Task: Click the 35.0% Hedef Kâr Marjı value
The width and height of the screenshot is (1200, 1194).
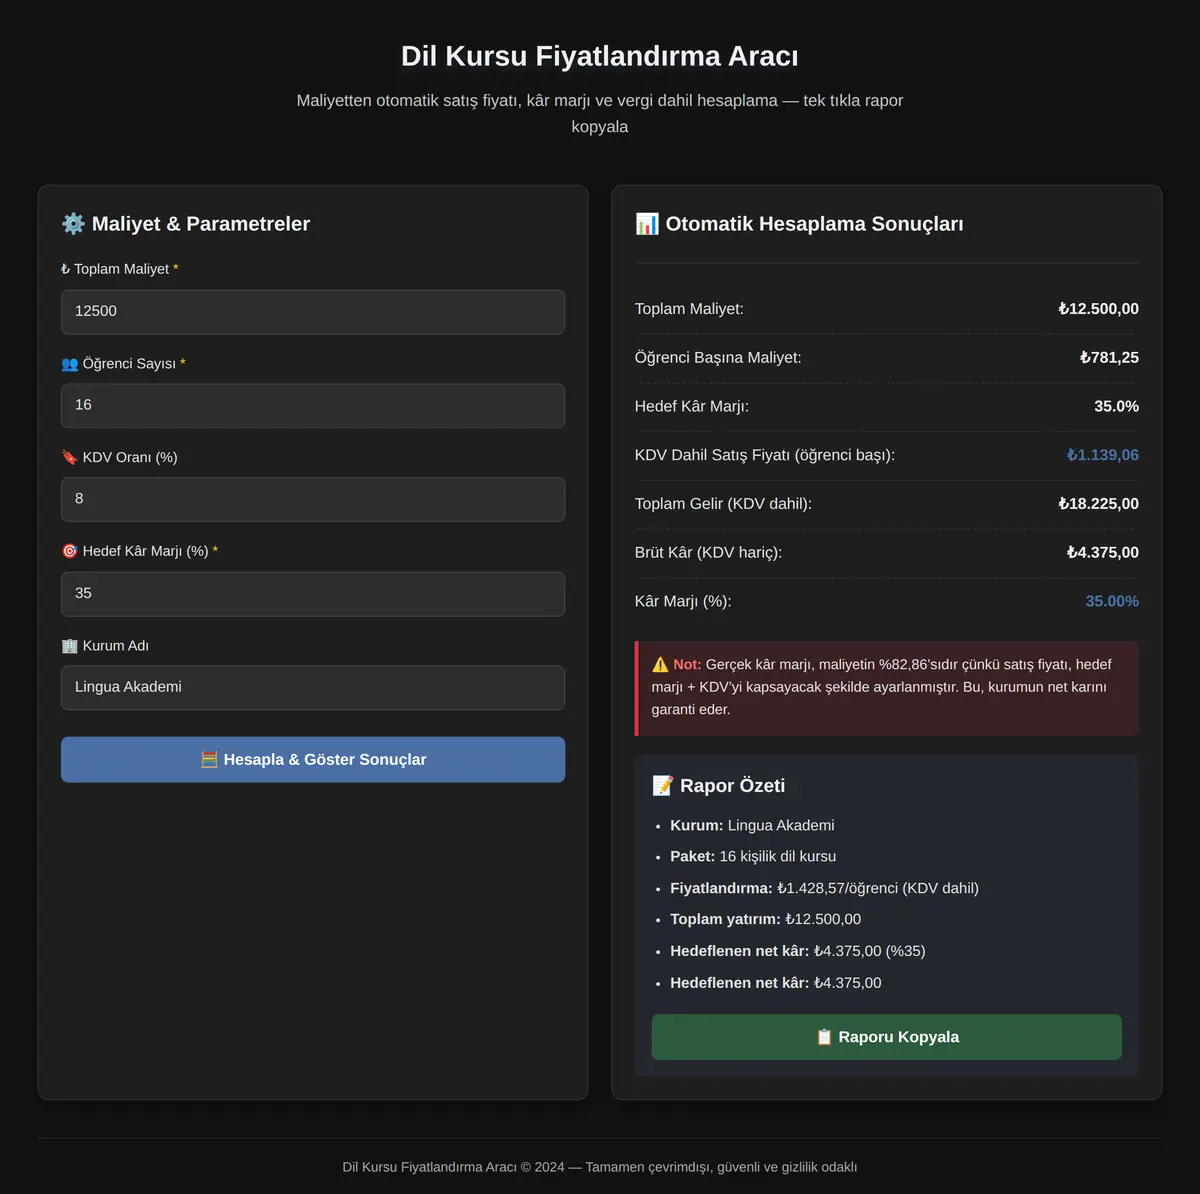Action: [1116, 407]
